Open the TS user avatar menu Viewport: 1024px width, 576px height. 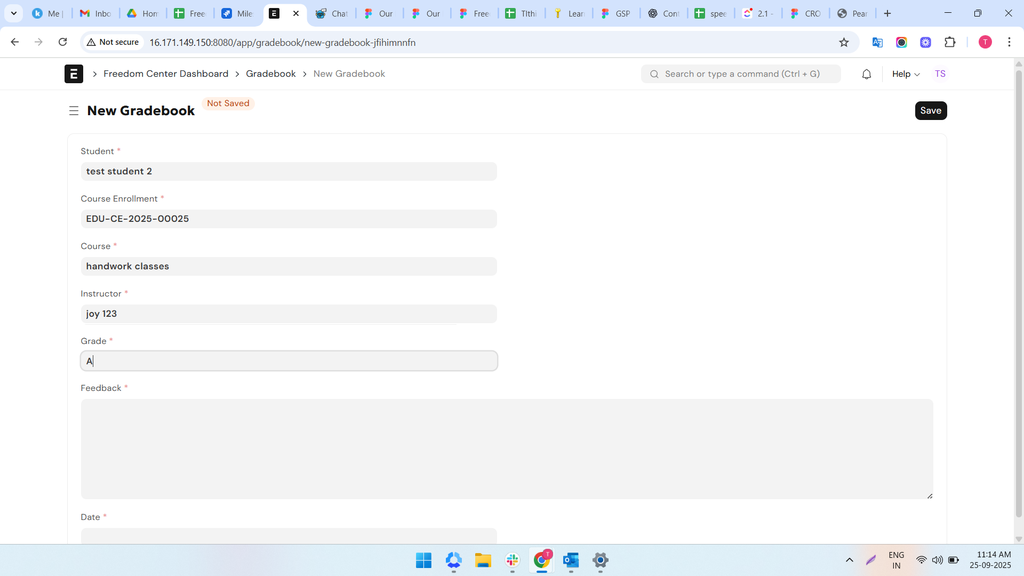[940, 74]
